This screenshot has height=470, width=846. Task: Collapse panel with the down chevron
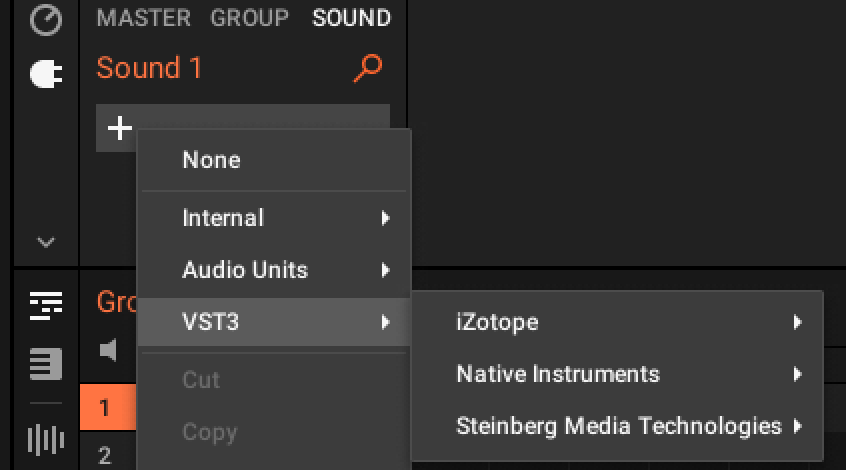(46, 242)
